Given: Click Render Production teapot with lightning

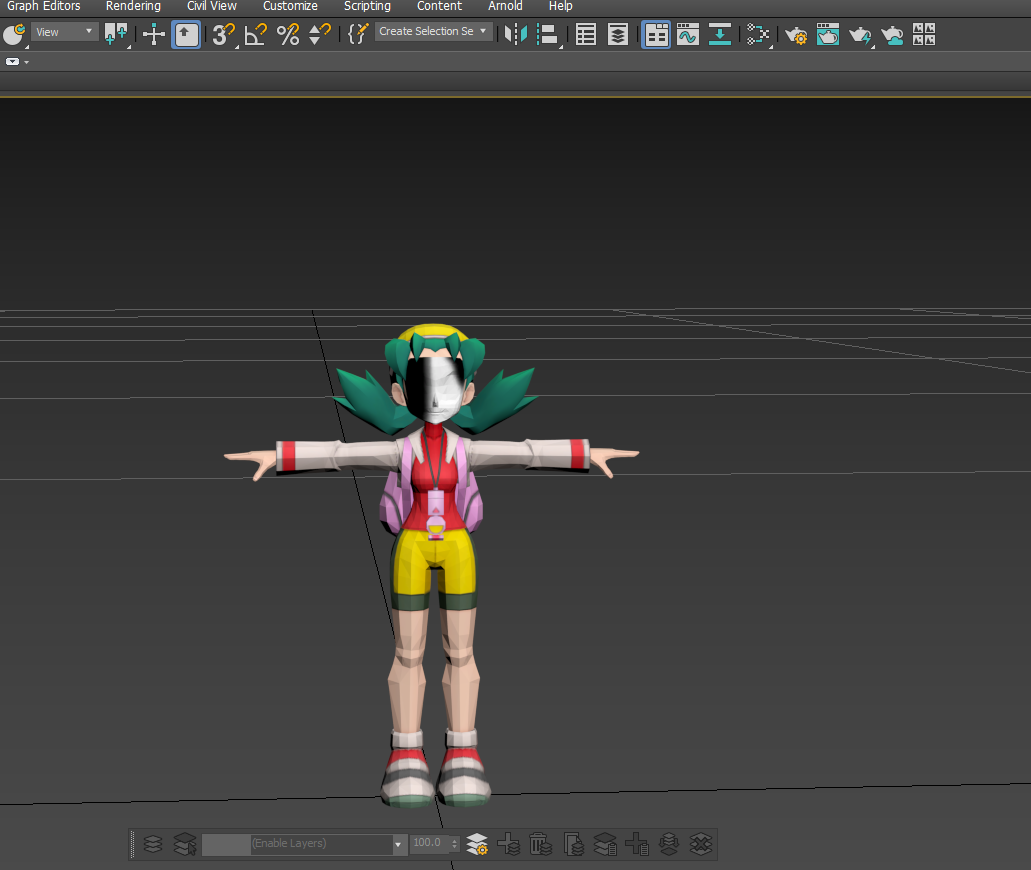Looking at the screenshot, I should (860, 34).
